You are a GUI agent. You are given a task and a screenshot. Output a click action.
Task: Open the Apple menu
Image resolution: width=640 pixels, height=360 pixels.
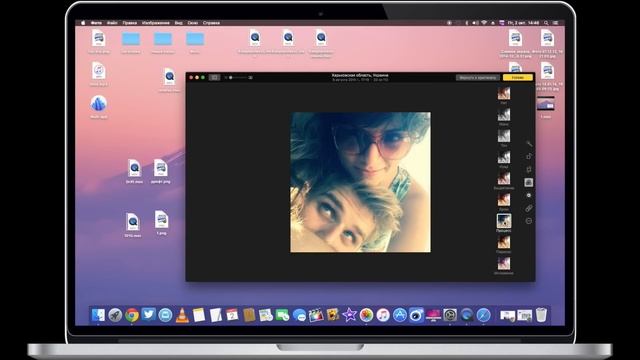tap(83, 23)
